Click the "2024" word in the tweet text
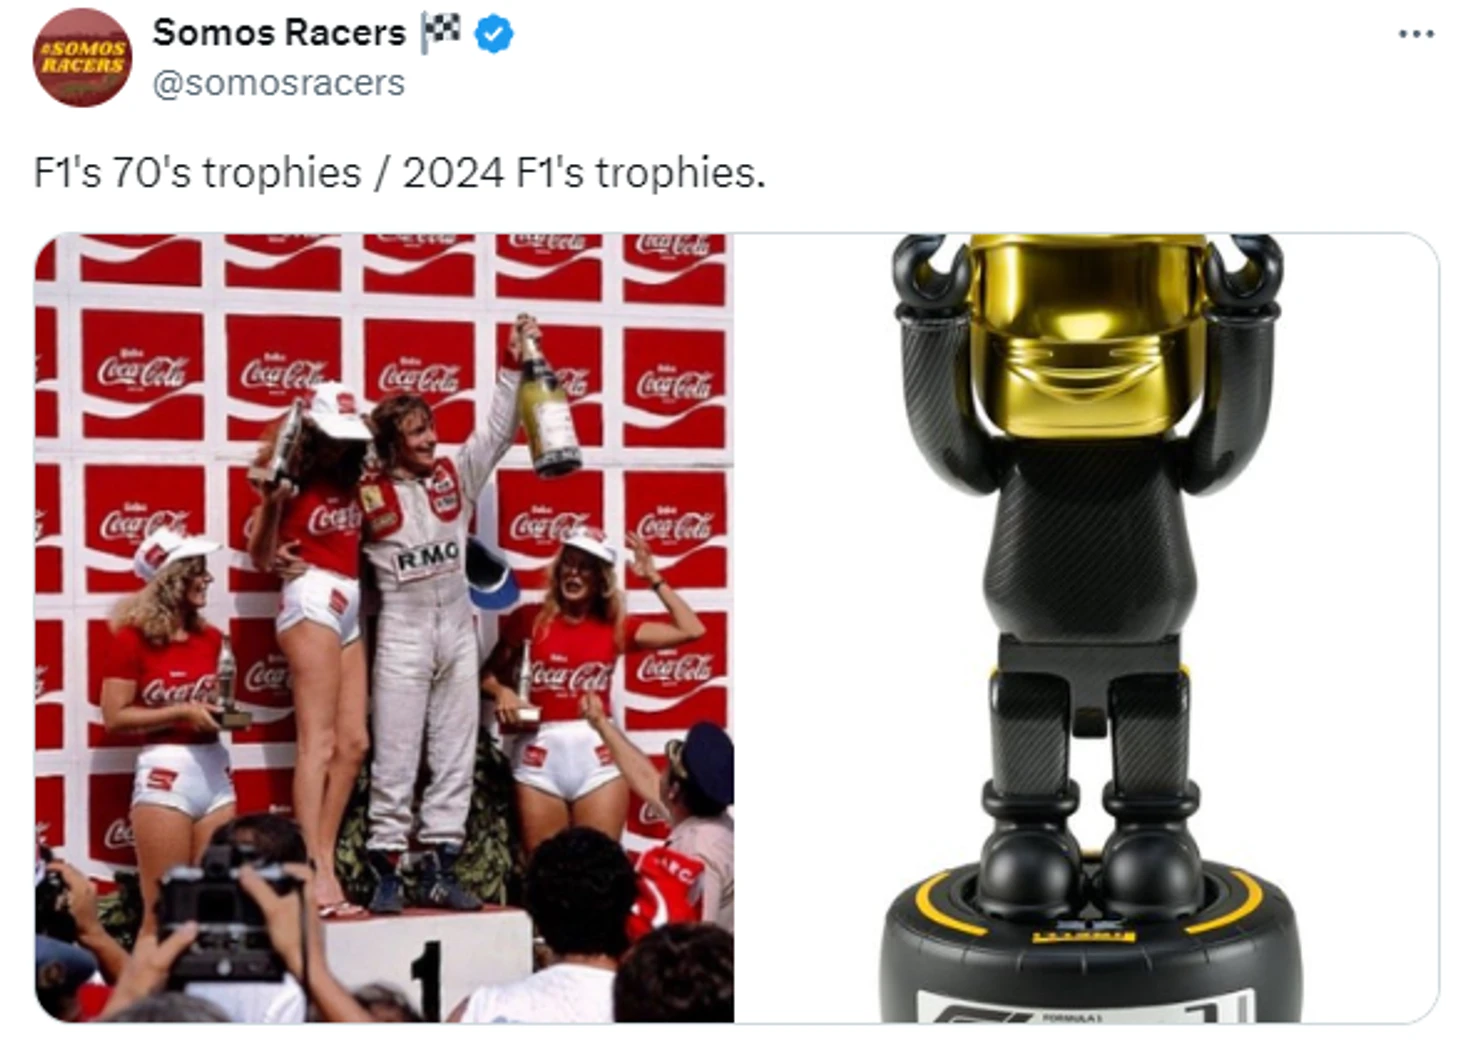1460x1040 pixels. (453, 173)
